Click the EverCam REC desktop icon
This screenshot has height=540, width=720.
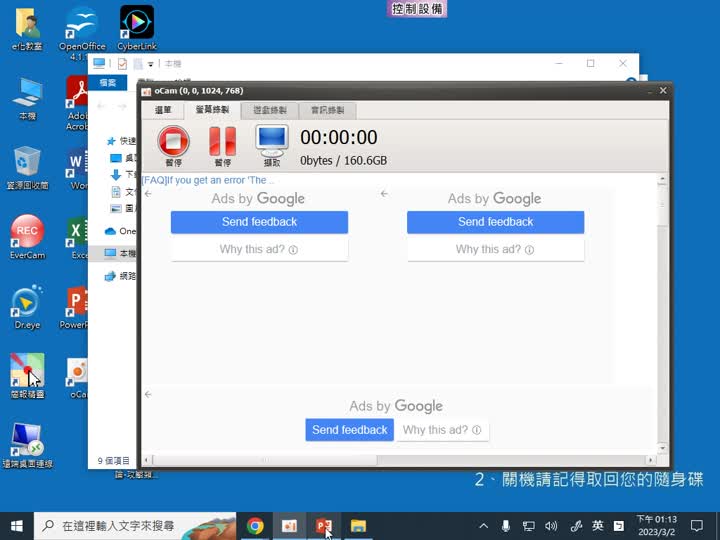(27, 237)
